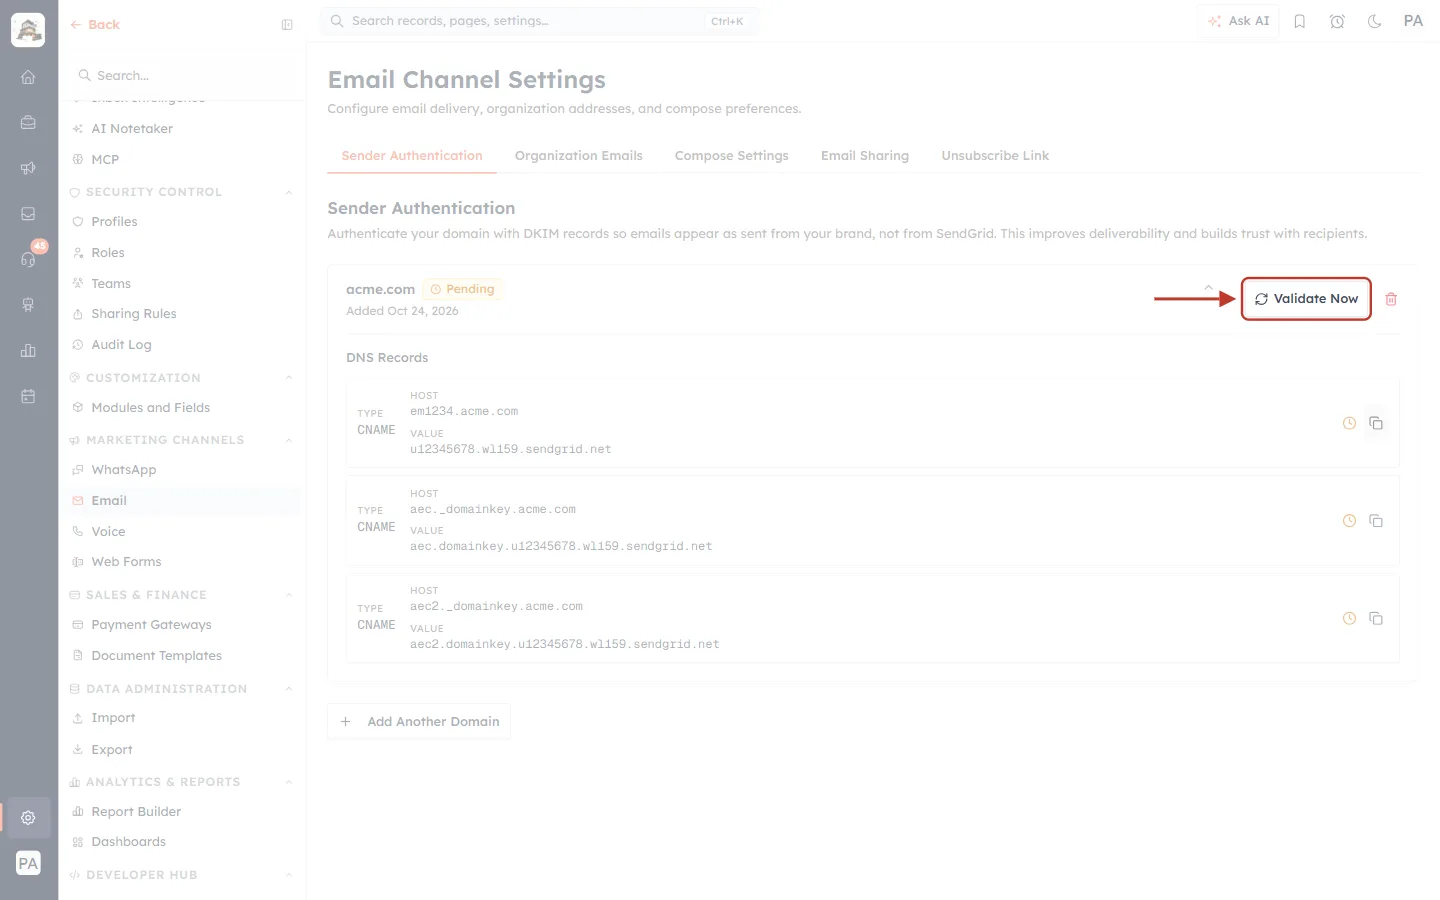Copy the aec2._domainkey.acme.com DNS record
The image size is (1440, 900).
coord(1376,619)
